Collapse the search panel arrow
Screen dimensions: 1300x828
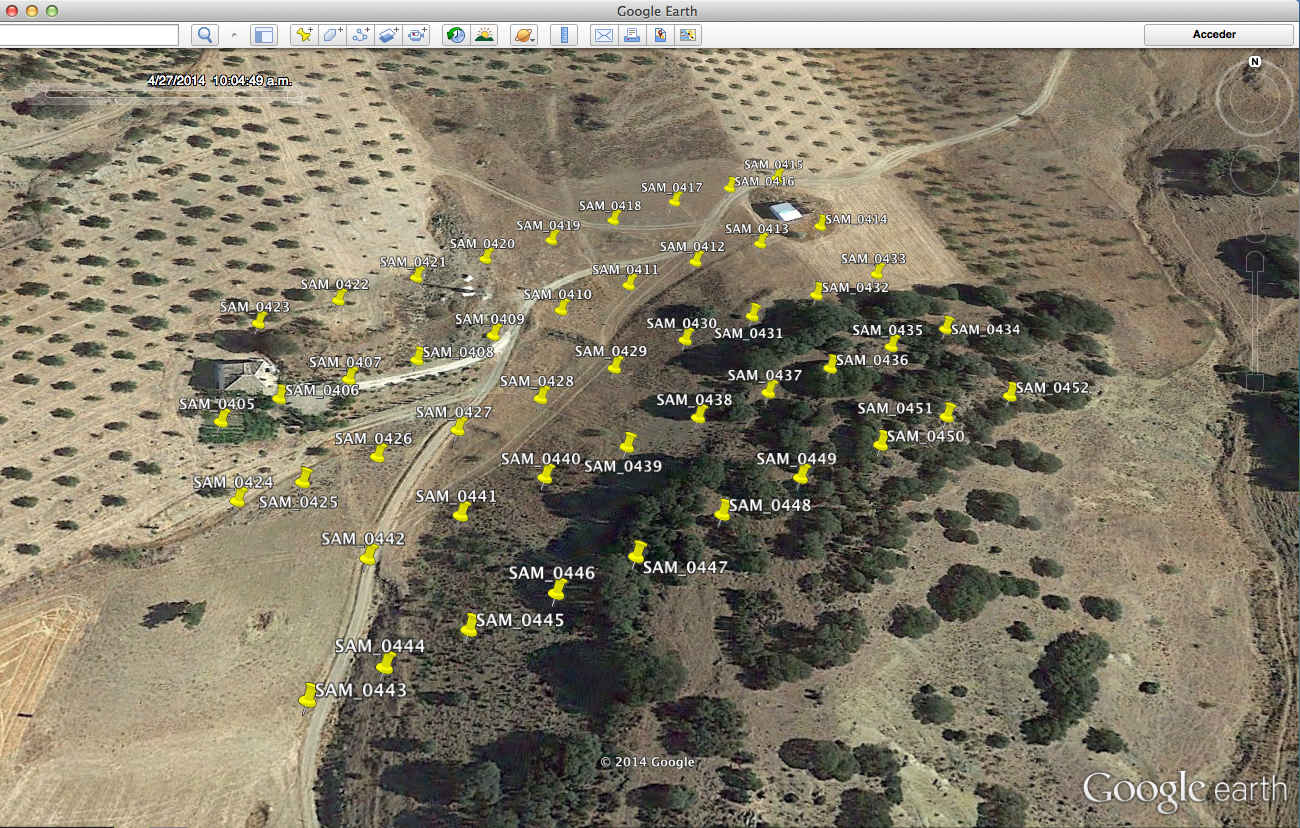tap(235, 35)
